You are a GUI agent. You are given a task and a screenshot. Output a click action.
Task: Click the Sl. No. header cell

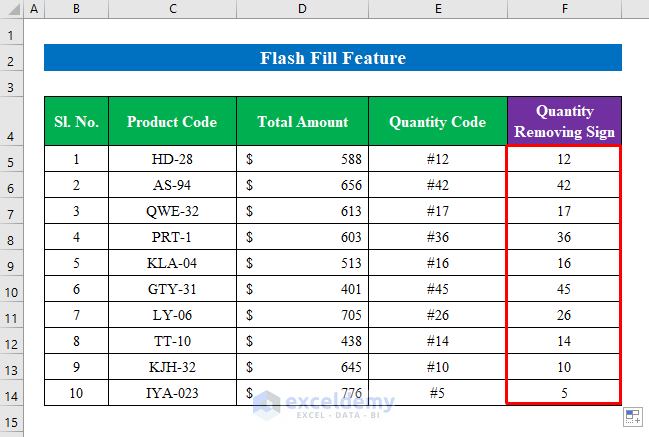76,122
